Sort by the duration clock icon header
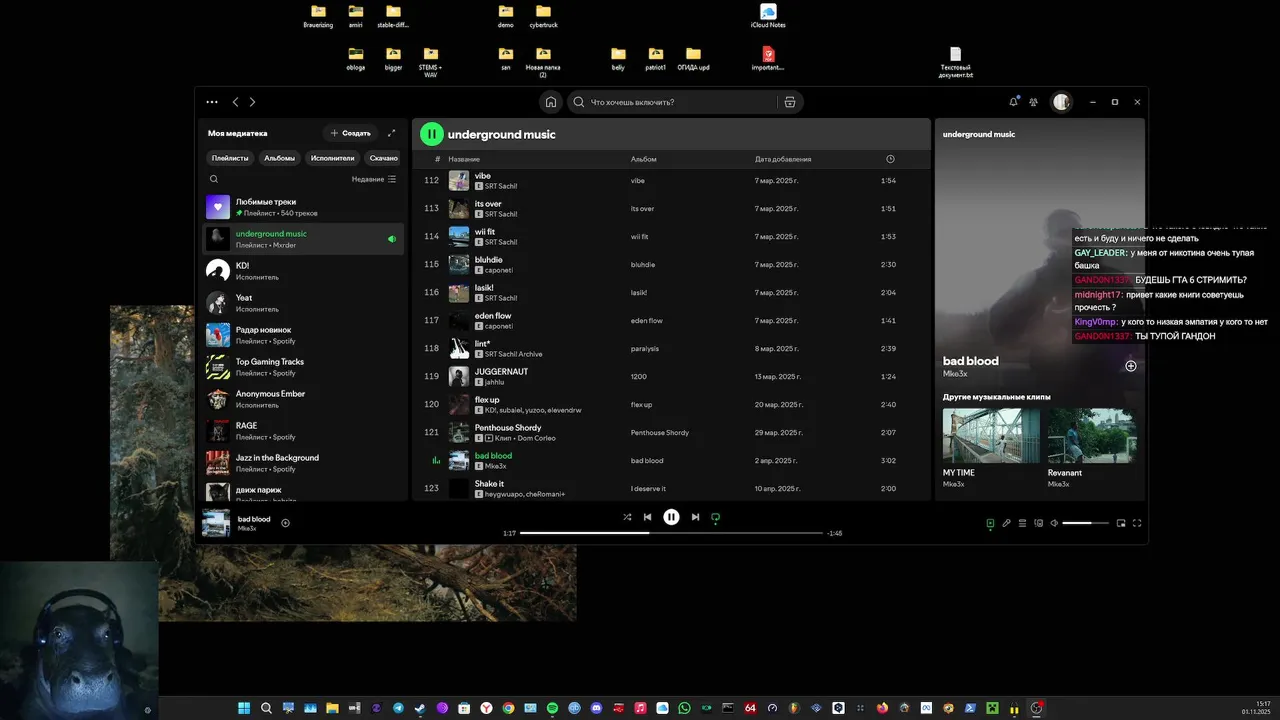The image size is (1280, 720). [890, 159]
